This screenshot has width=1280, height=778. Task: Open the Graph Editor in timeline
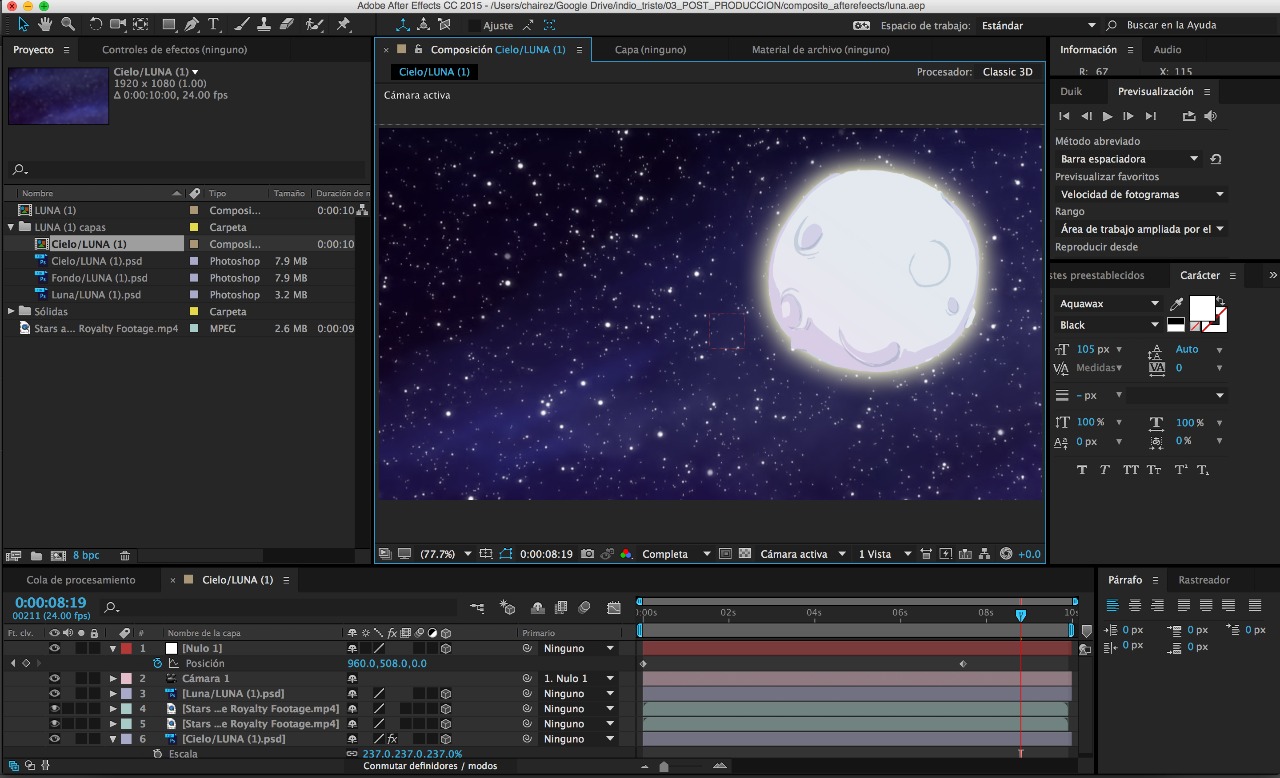point(613,607)
